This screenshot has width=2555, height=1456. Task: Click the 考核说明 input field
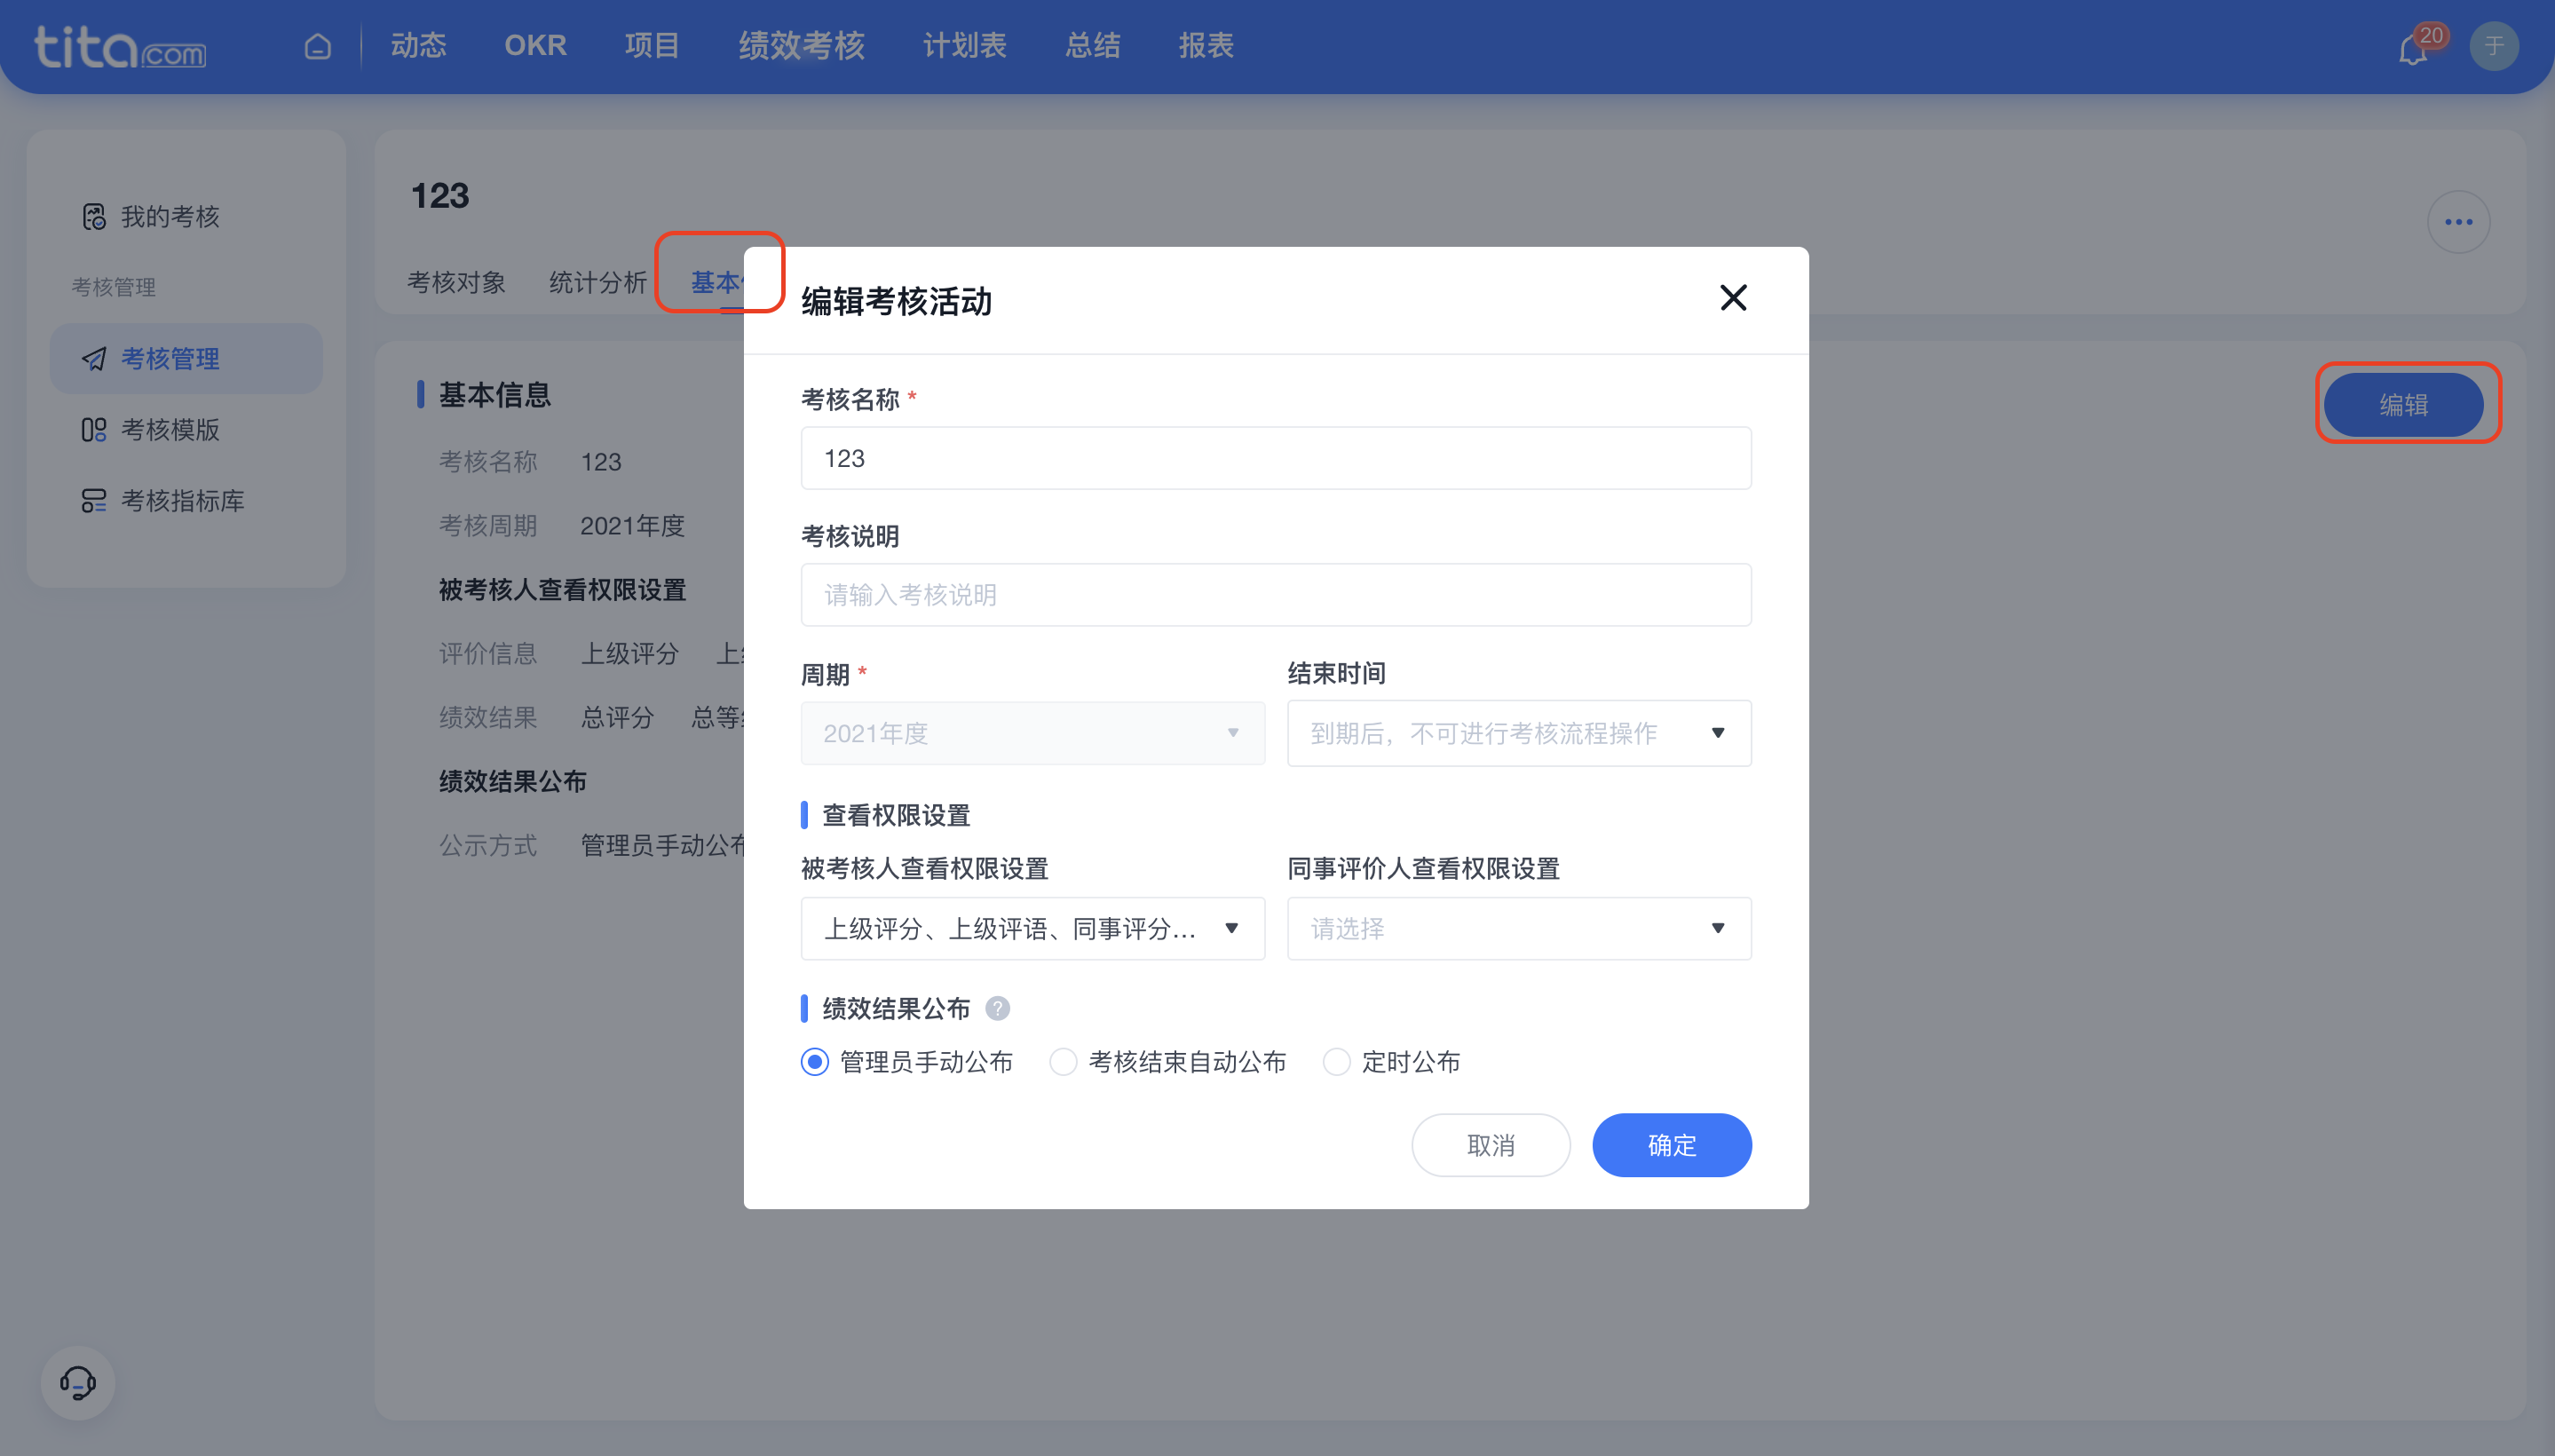1276,595
